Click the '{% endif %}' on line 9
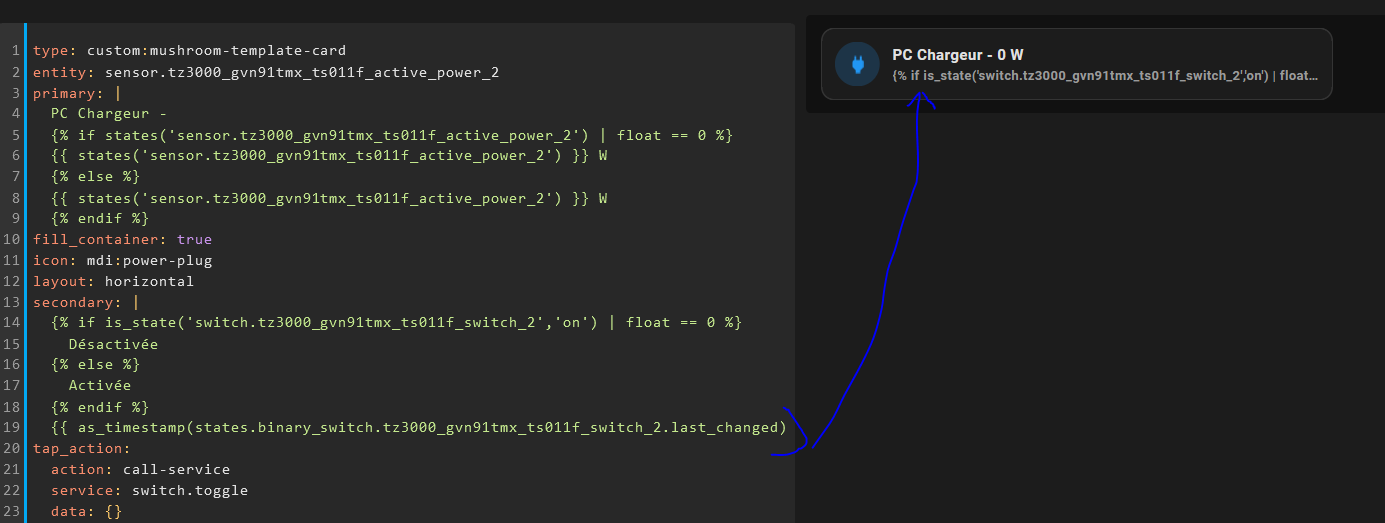 tap(100, 218)
